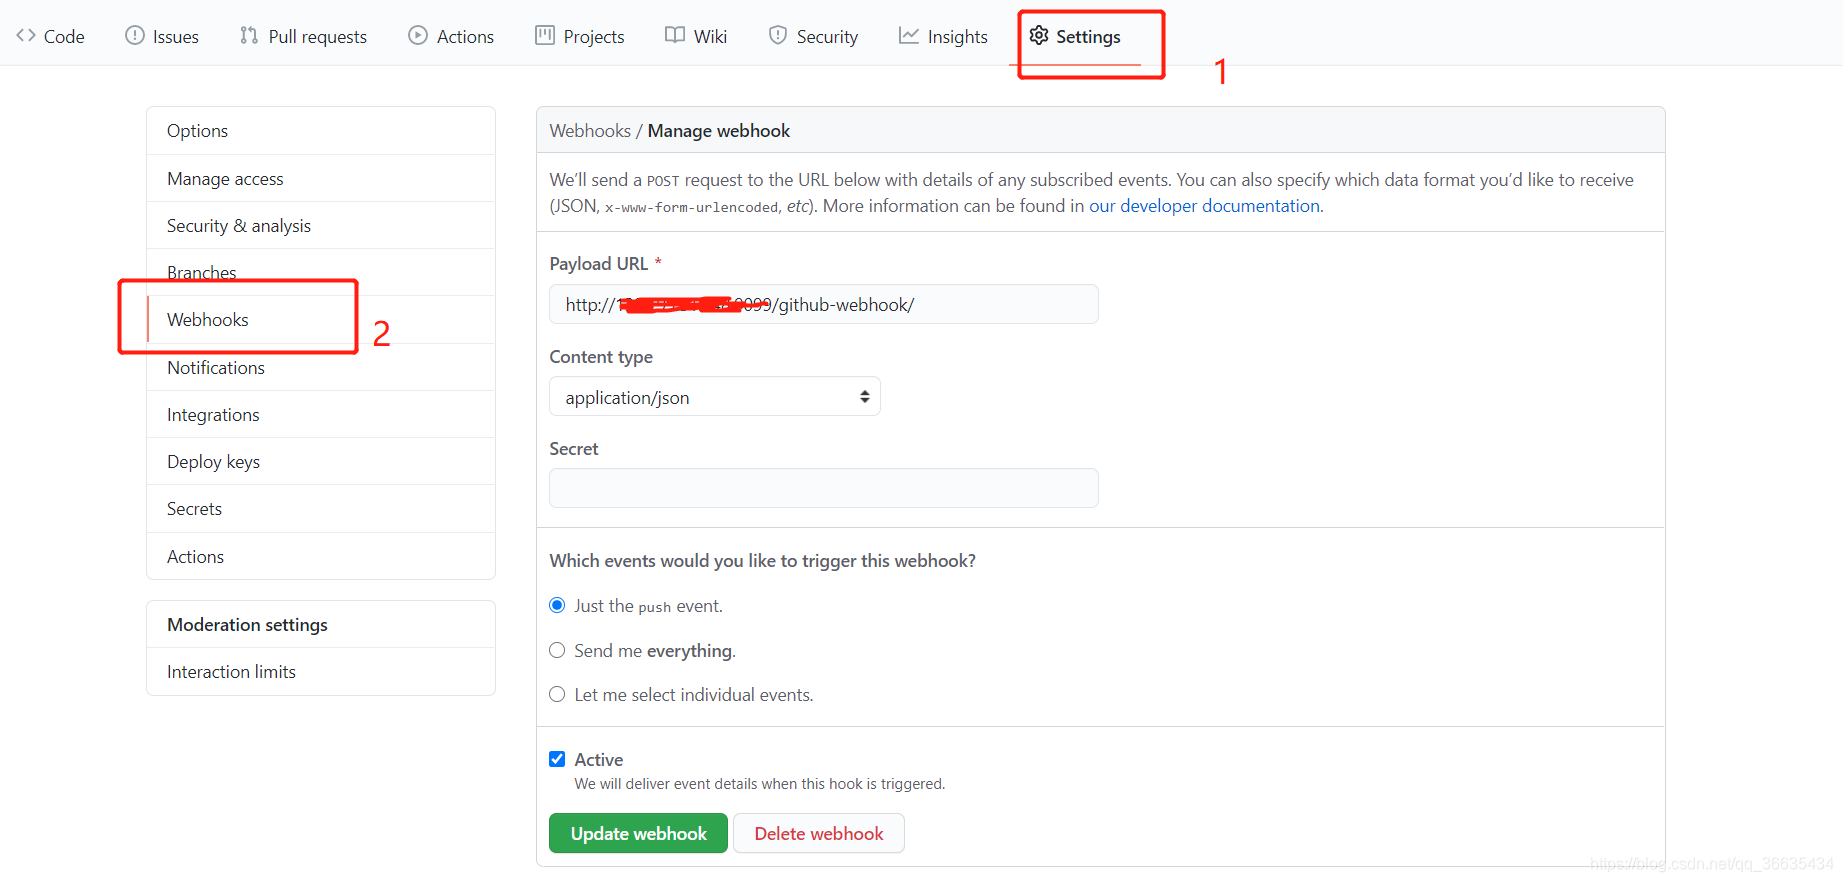Select Send me everything option
The height and width of the screenshot is (882, 1843).
(x=557, y=650)
